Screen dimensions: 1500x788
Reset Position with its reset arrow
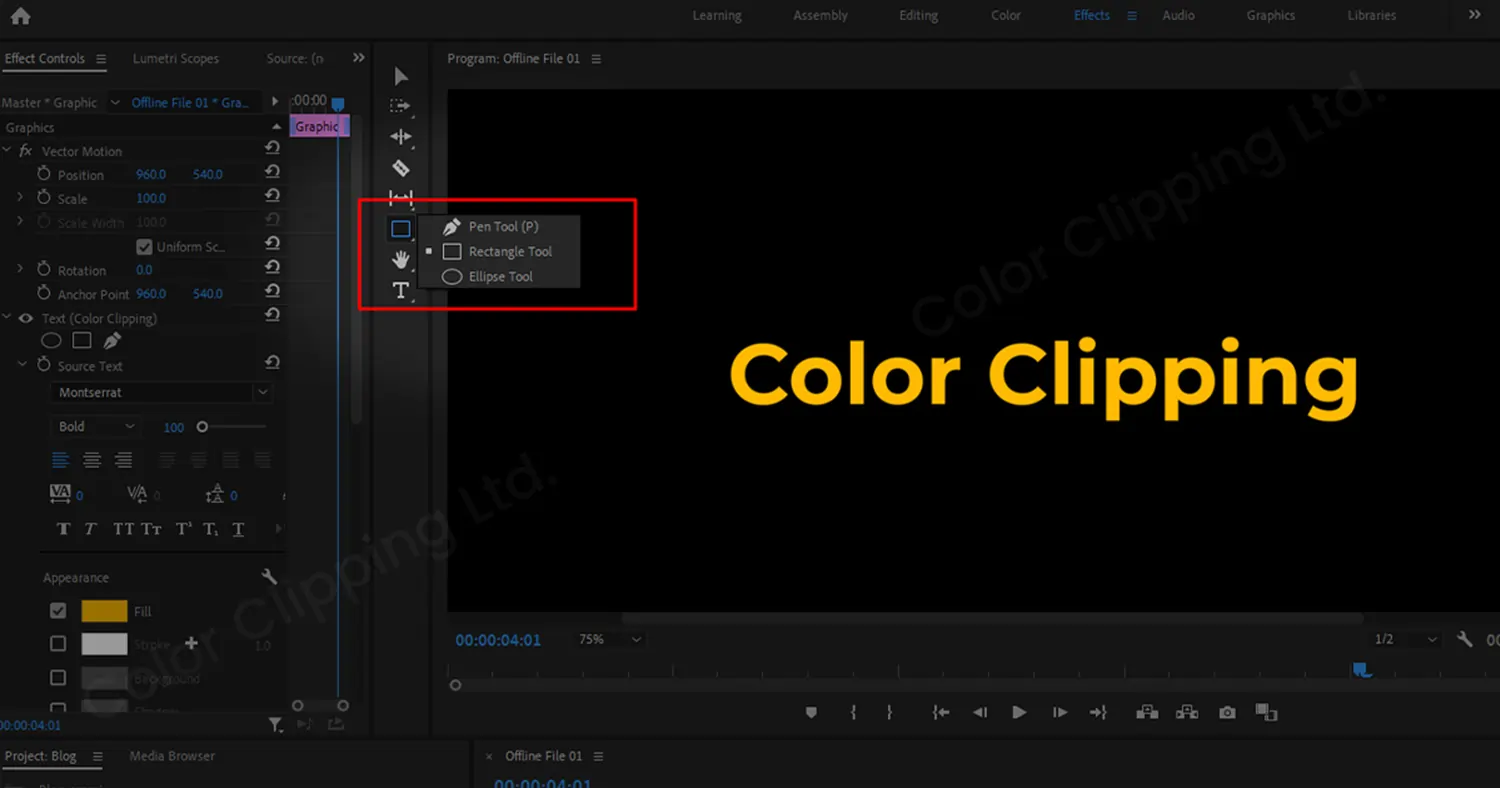coord(271,173)
